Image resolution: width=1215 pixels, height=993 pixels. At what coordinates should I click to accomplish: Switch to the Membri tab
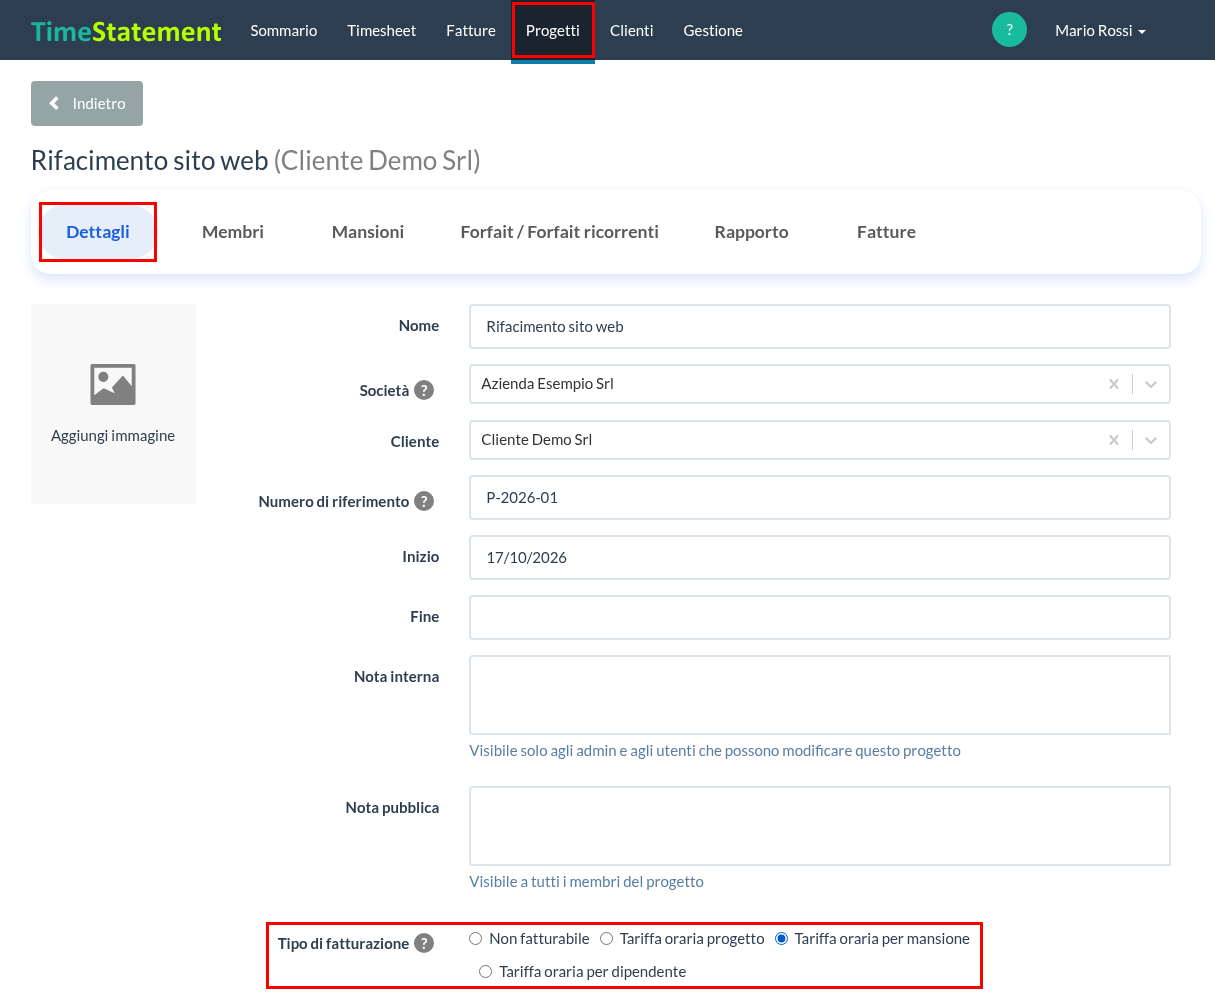233,232
